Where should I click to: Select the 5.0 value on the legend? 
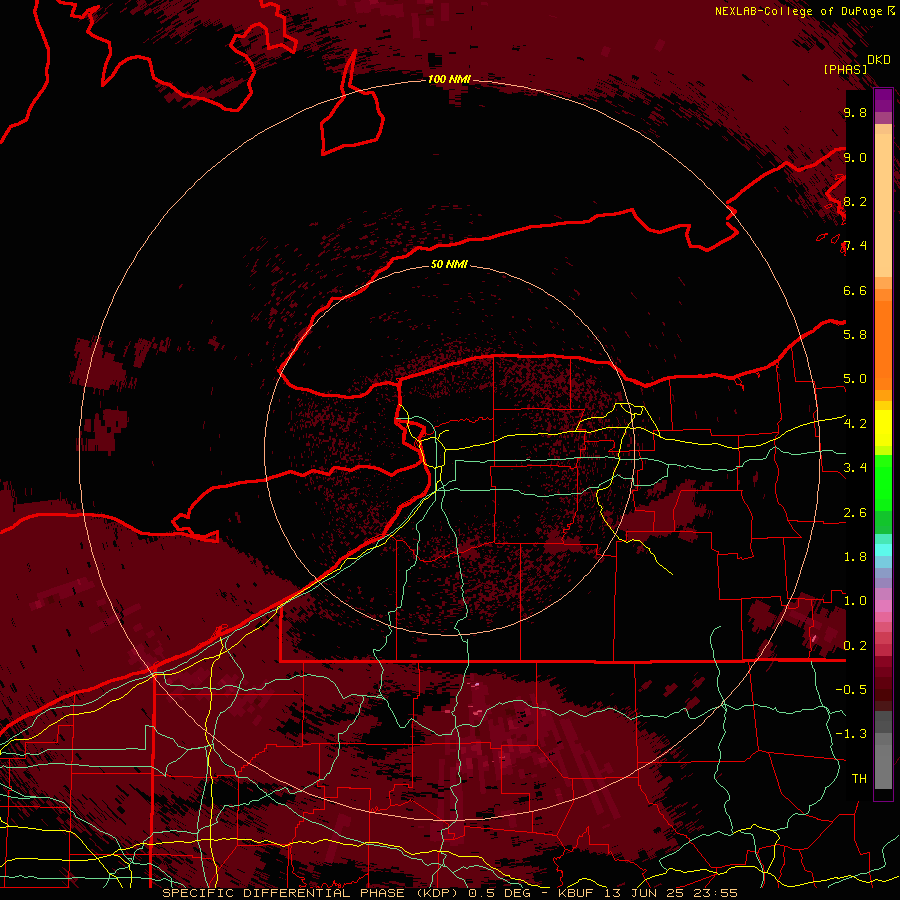tap(855, 379)
